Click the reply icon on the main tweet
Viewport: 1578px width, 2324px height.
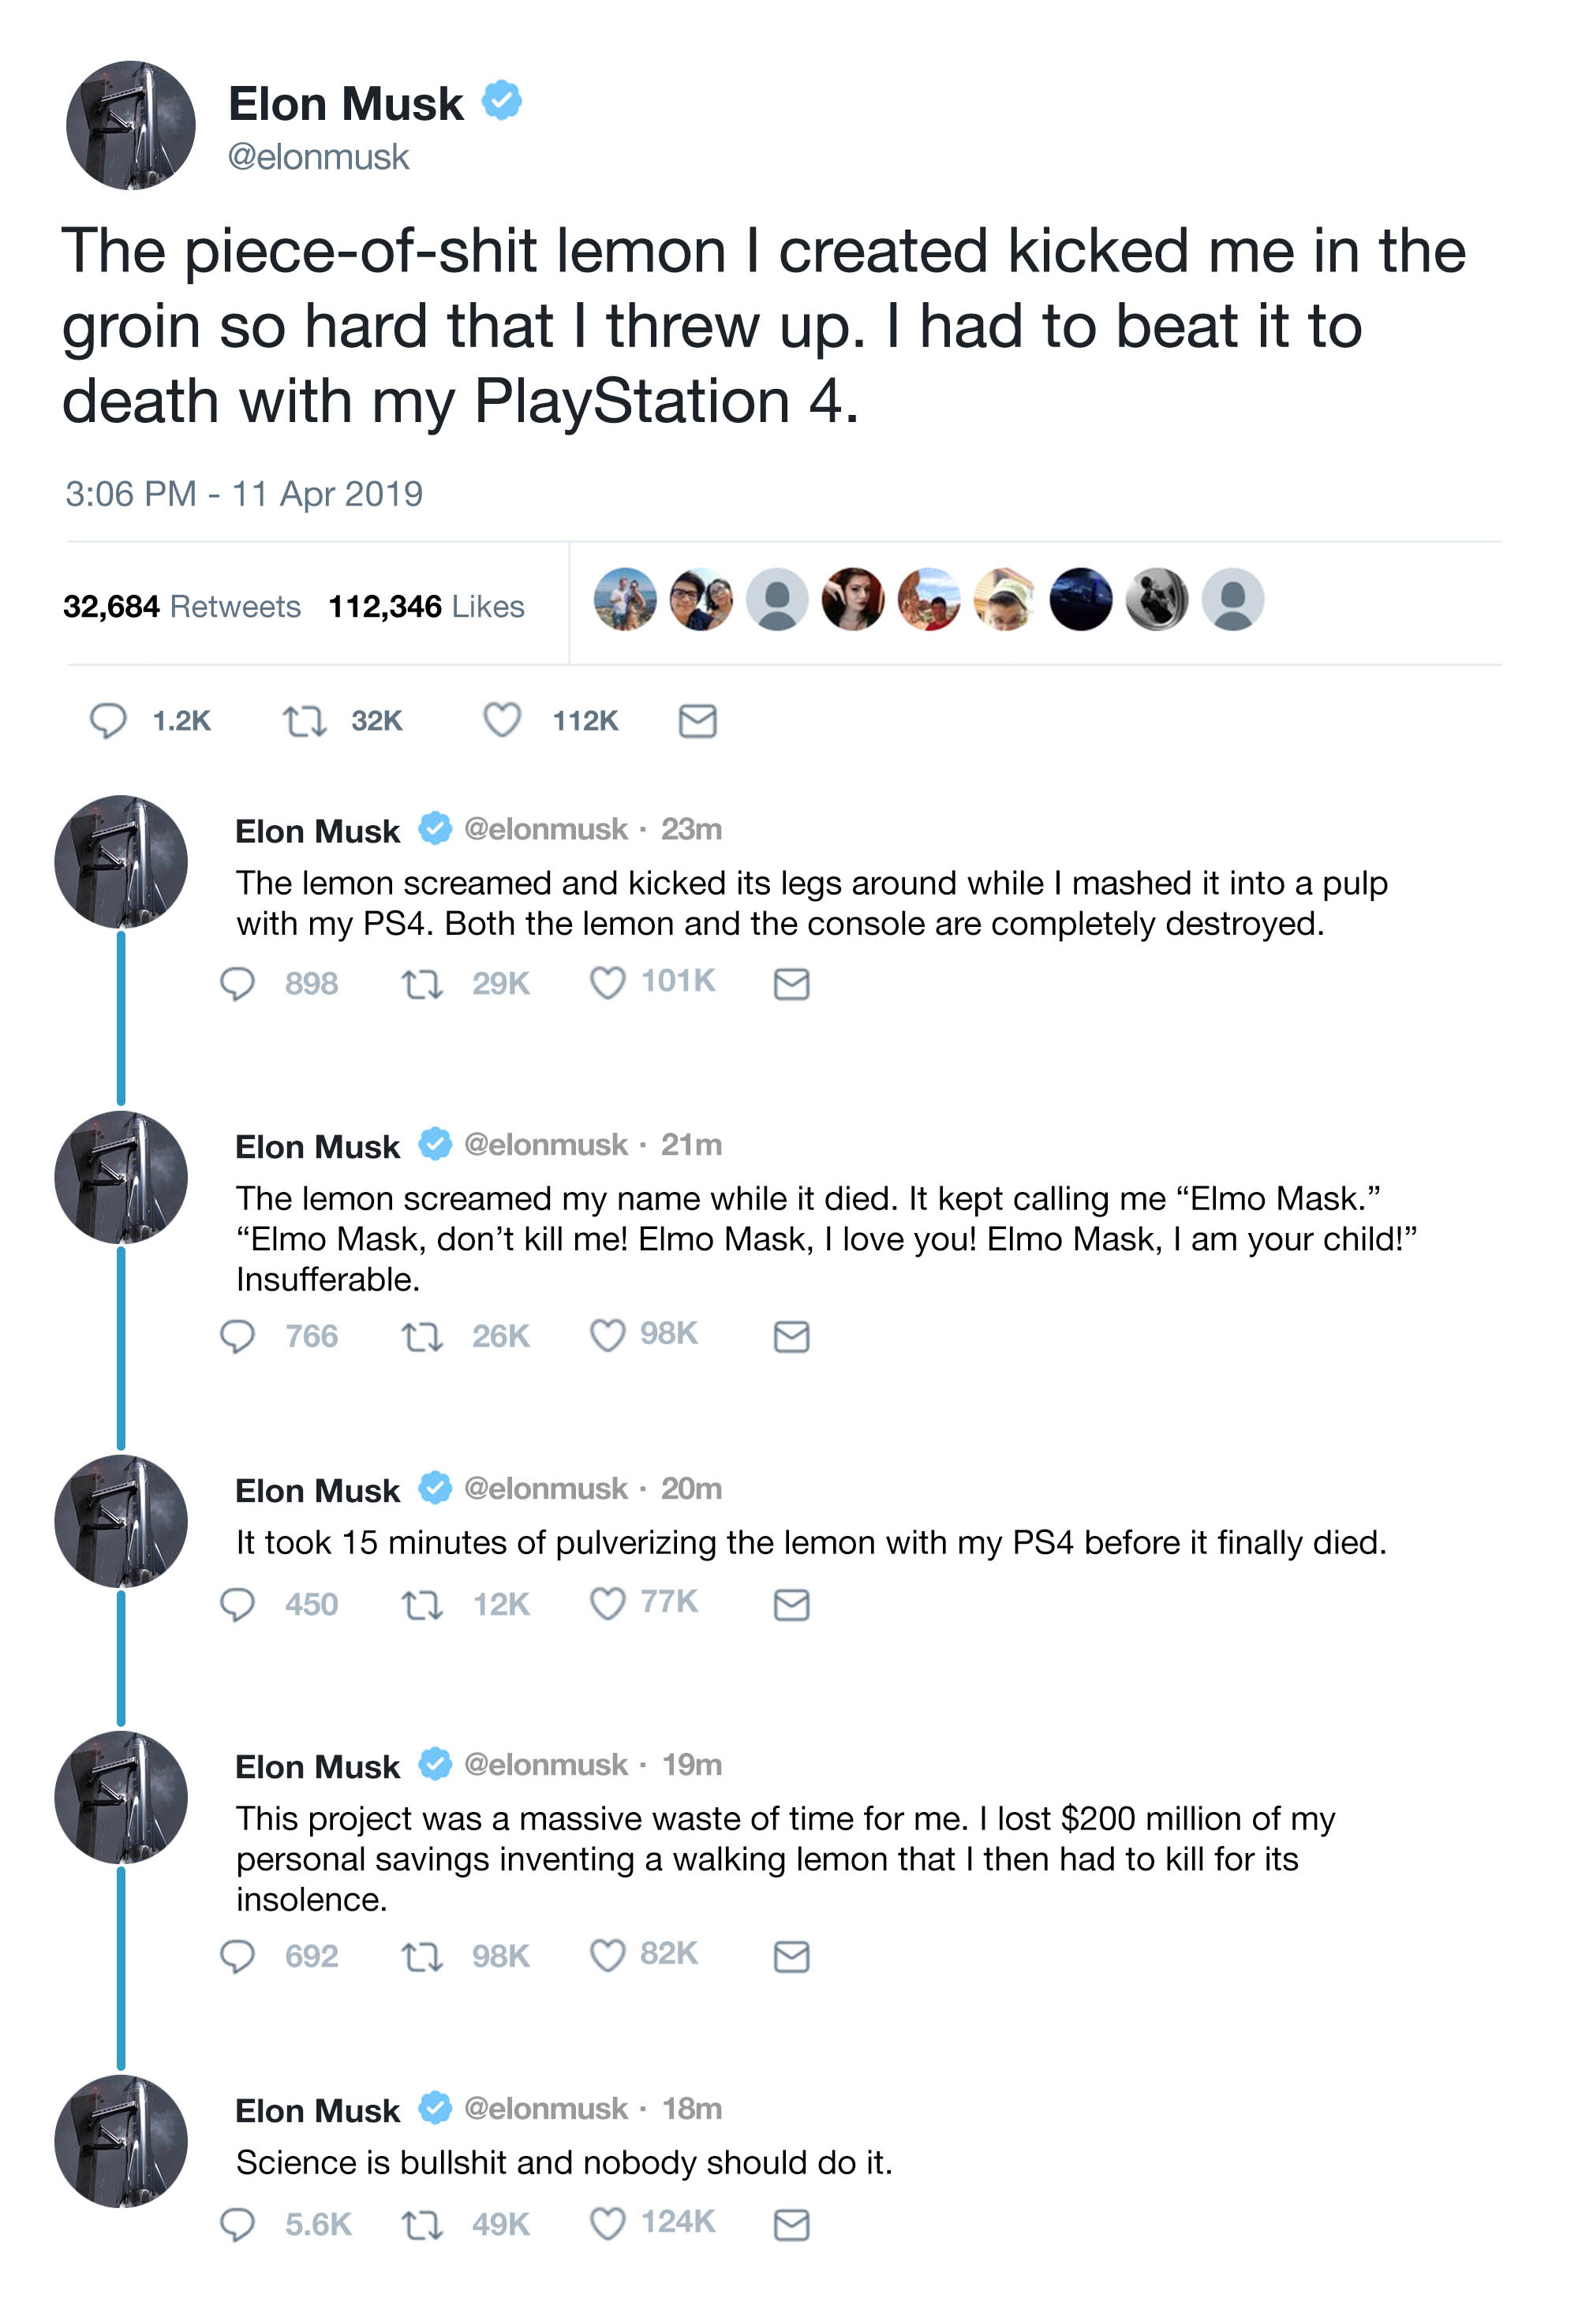(108, 721)
